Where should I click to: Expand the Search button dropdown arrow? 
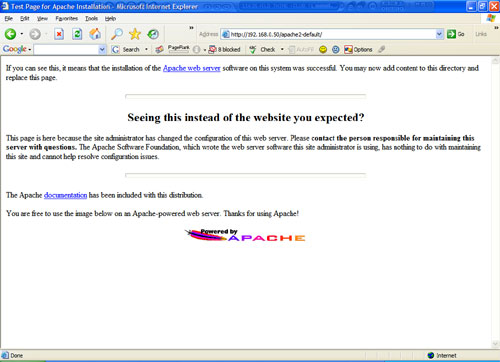click(146, 50)
